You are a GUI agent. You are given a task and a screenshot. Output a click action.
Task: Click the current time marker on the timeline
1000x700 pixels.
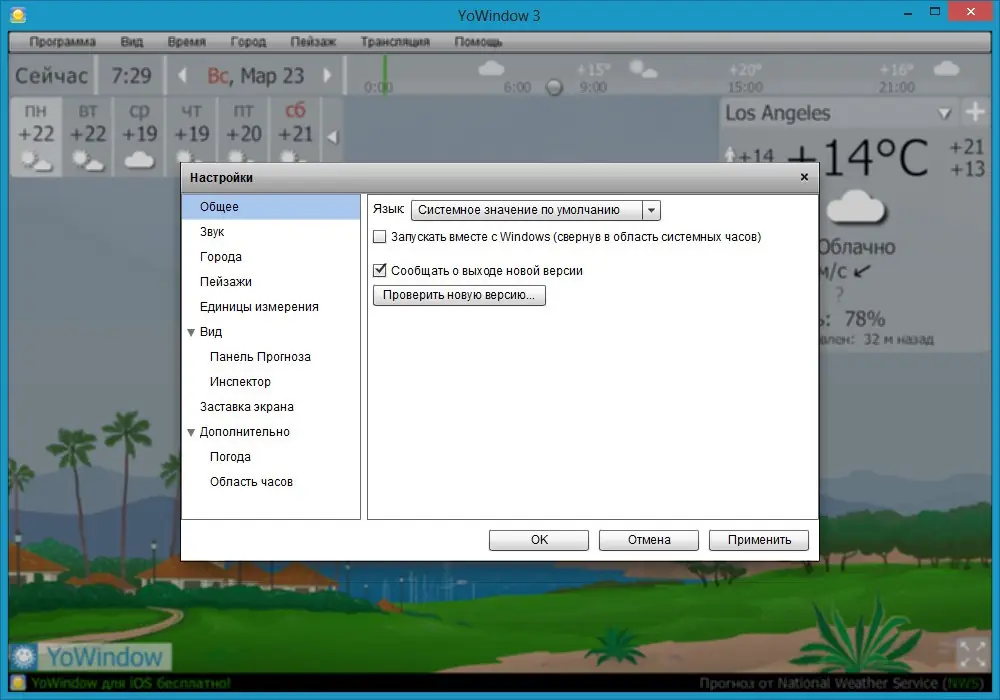(385, 75)
